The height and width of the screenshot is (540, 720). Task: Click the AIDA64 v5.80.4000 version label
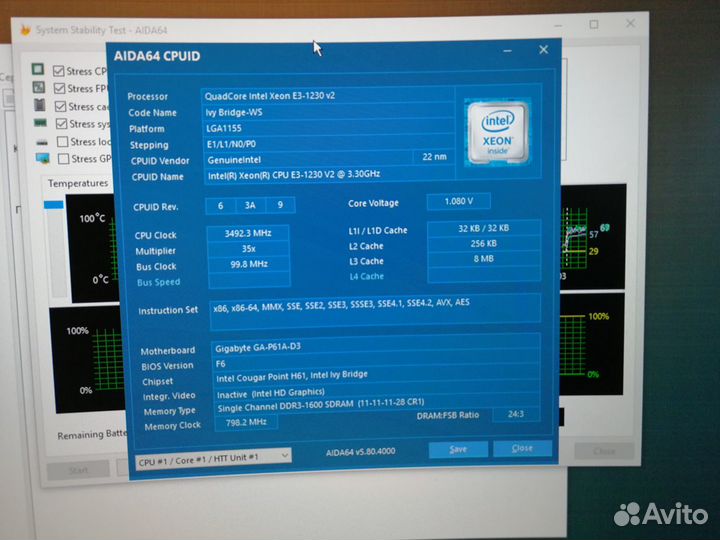pyautogui.click(x=360, y=452)
